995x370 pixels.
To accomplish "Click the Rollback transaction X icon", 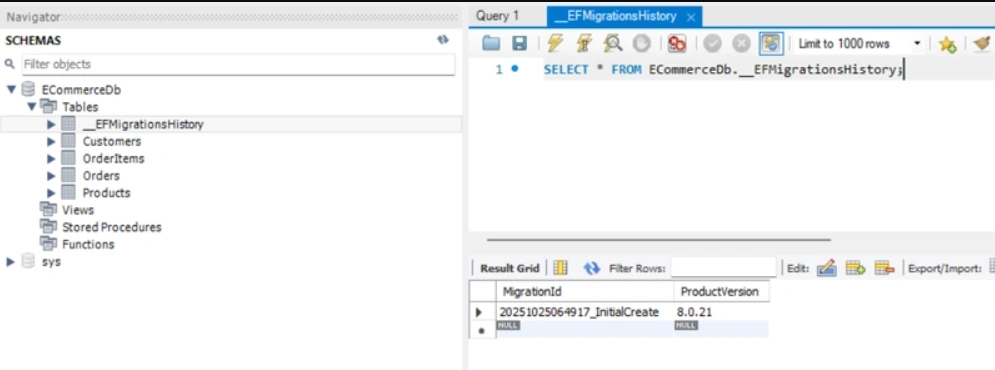I will (741, 43).
